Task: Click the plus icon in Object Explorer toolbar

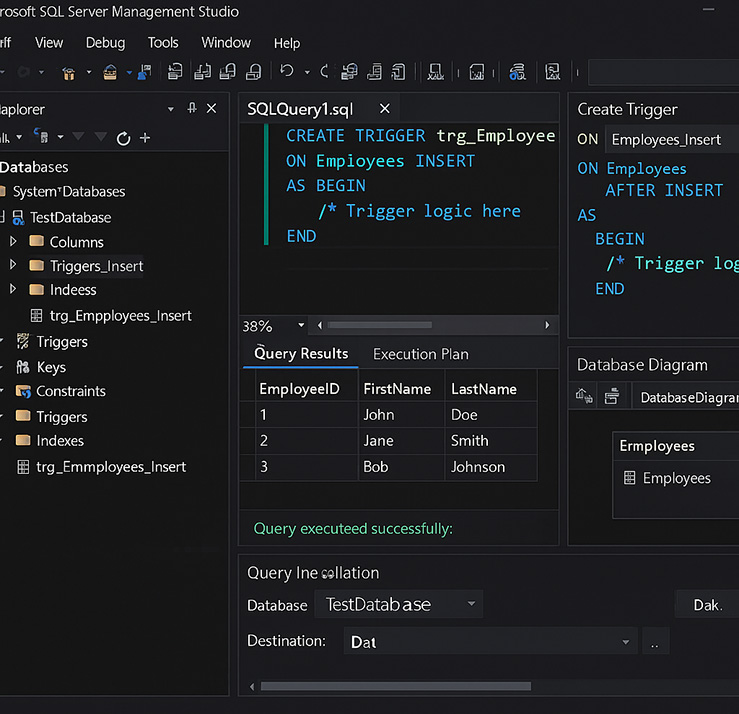Action: [x=145, y=138]
